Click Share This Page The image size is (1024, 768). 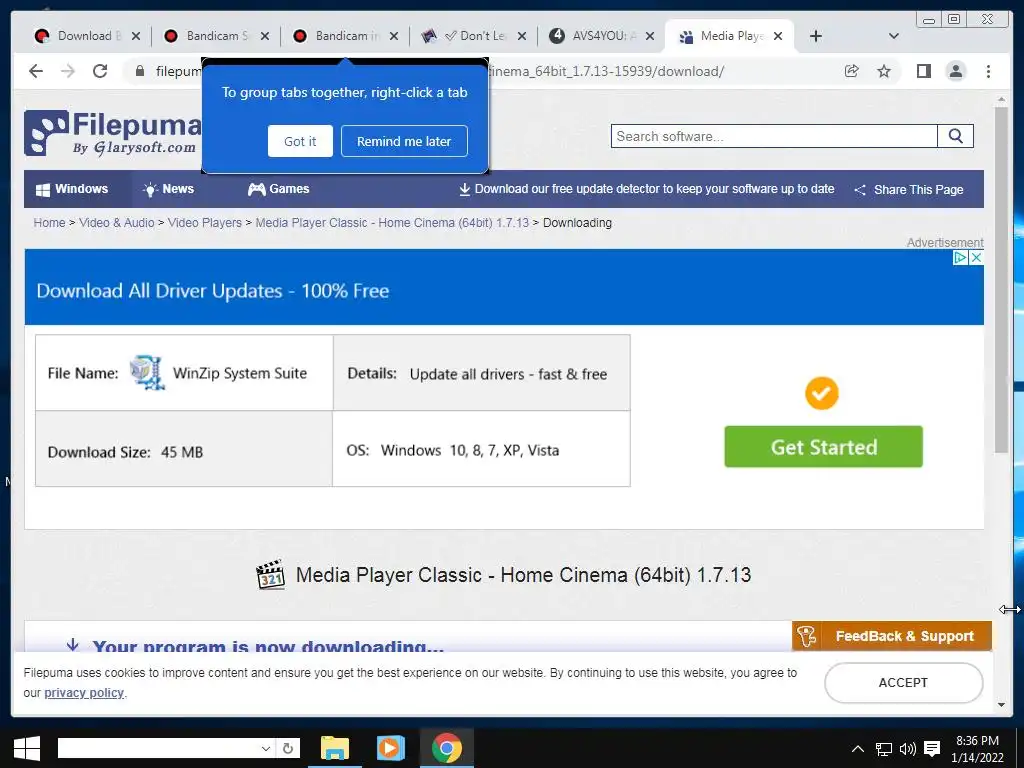click(908, 189)
